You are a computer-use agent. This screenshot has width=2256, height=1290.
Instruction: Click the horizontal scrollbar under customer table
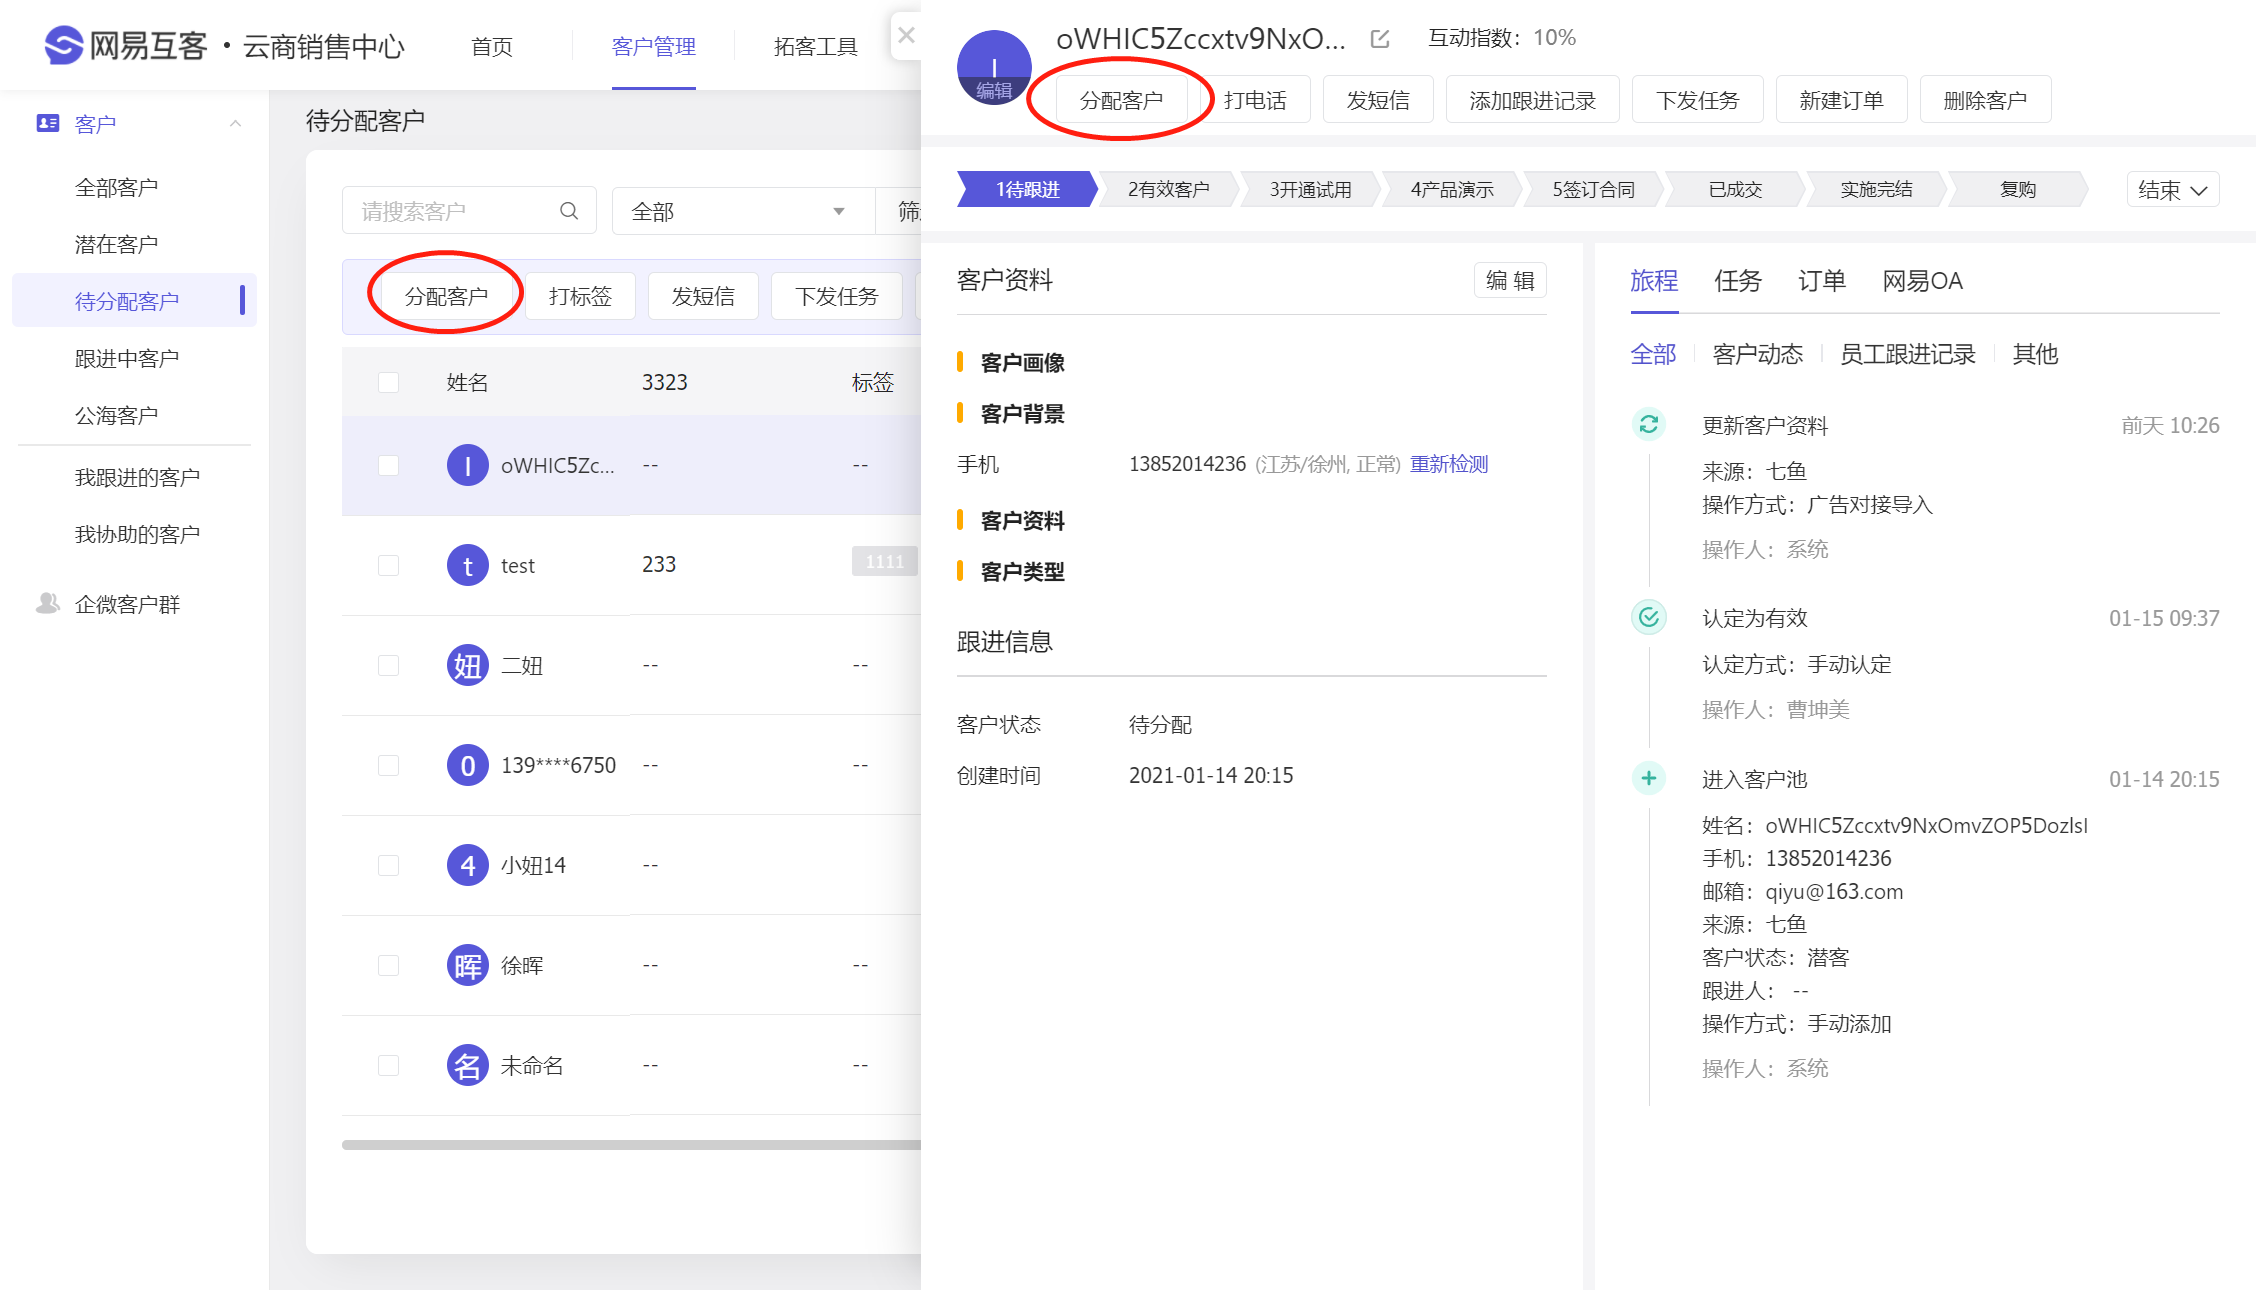tap(631, 1145)
